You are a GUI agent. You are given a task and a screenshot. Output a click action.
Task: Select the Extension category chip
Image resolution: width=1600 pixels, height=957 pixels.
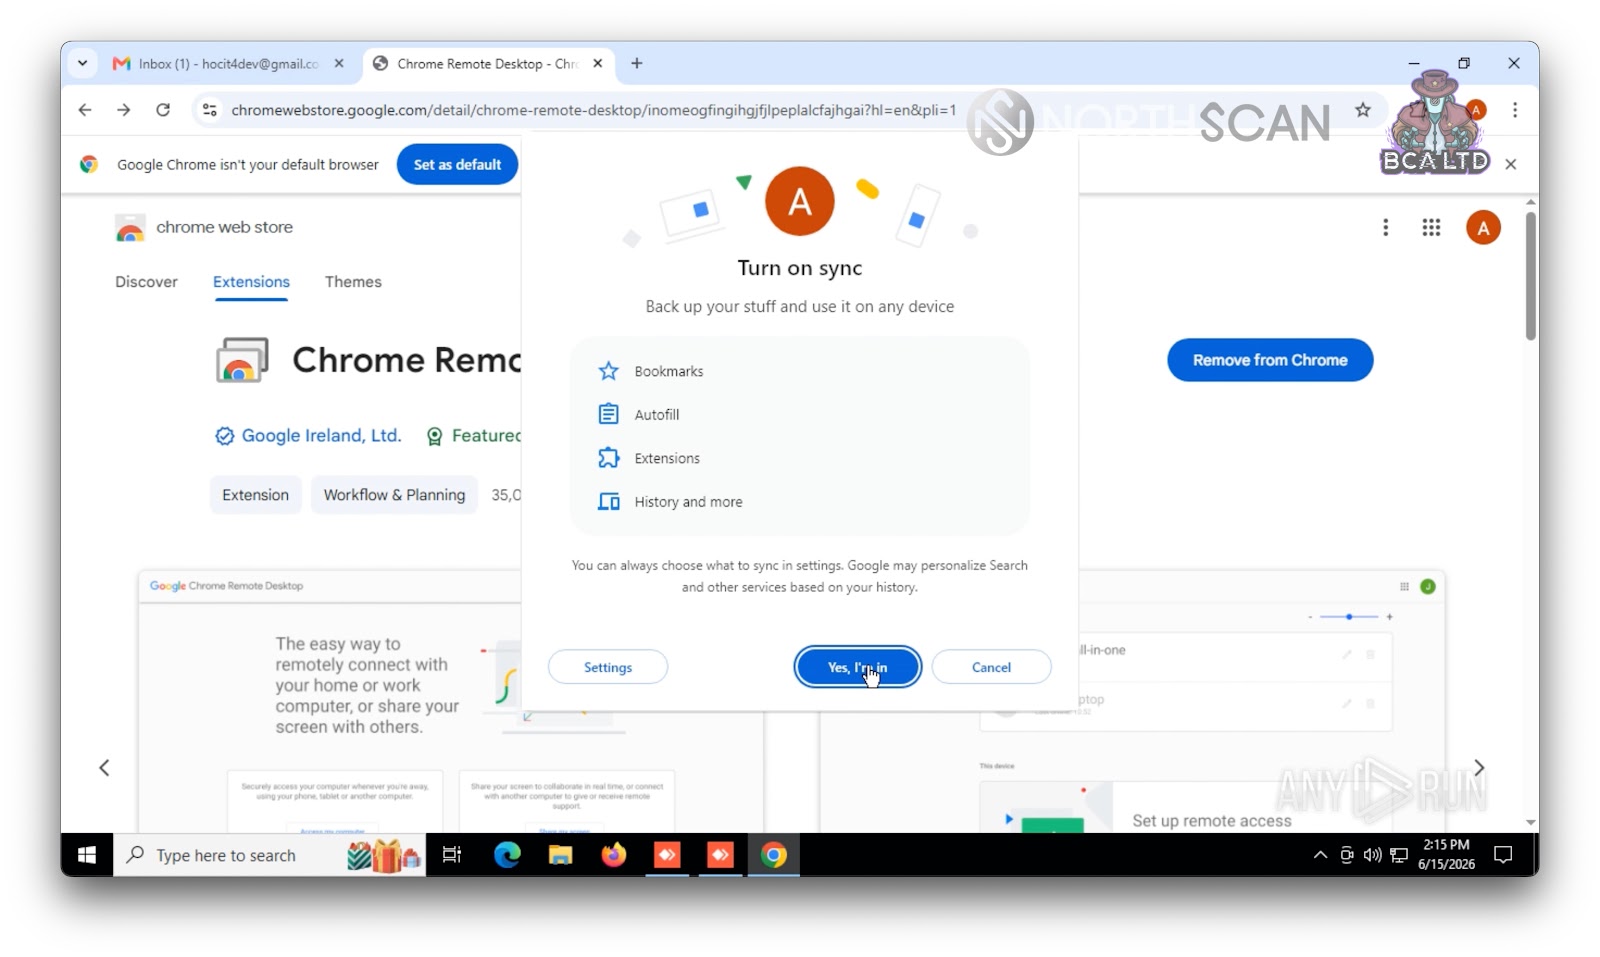255,495
